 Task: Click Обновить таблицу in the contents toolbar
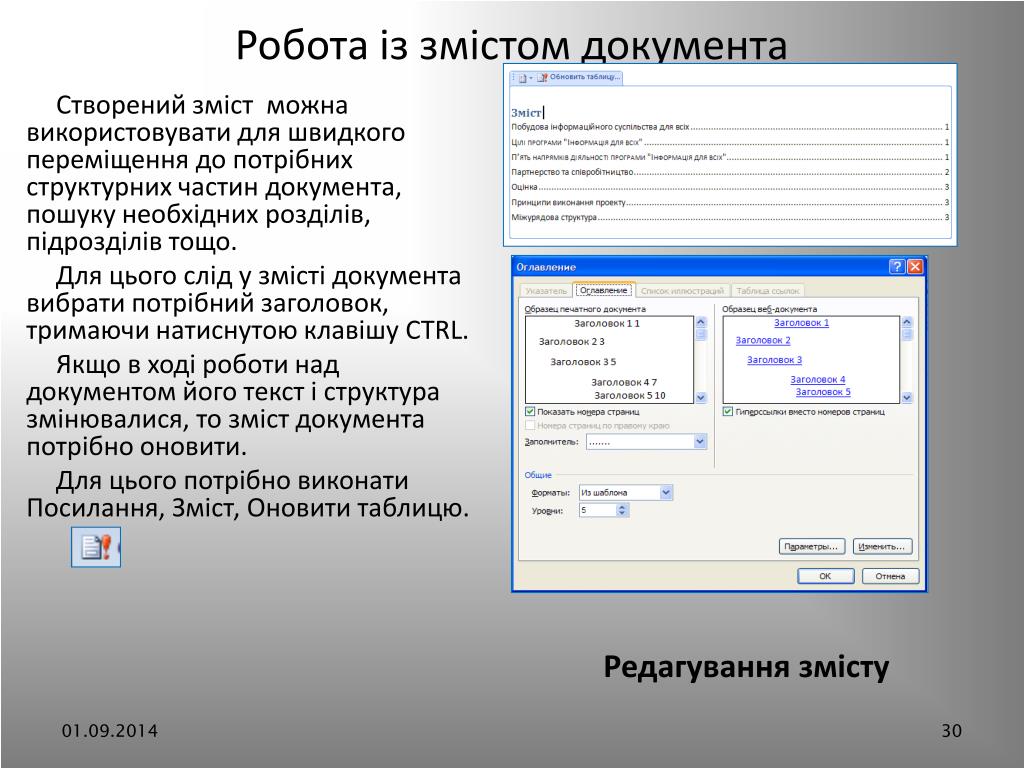tap(579, 78)
